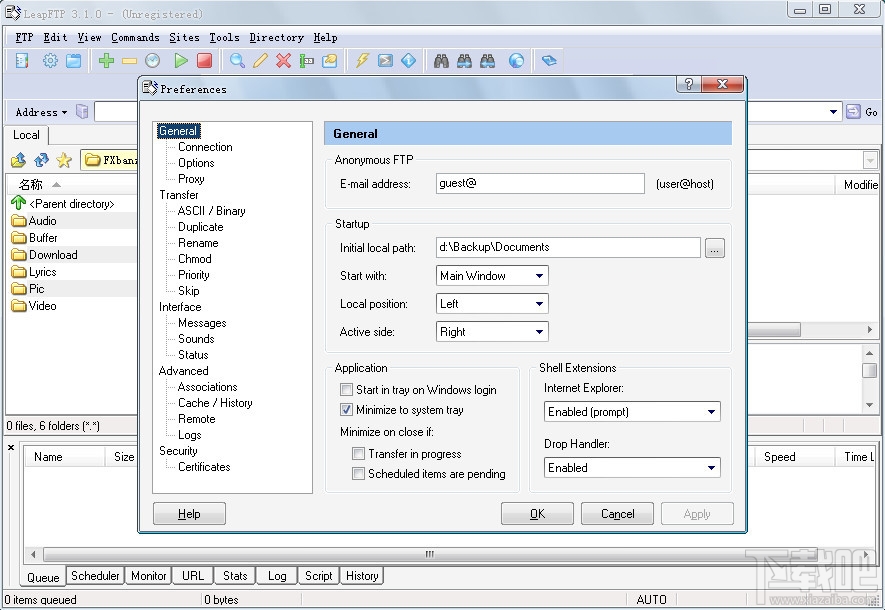Open preferences gear icon in toolbar
This screenshot has width=885, height=610.
50,60
